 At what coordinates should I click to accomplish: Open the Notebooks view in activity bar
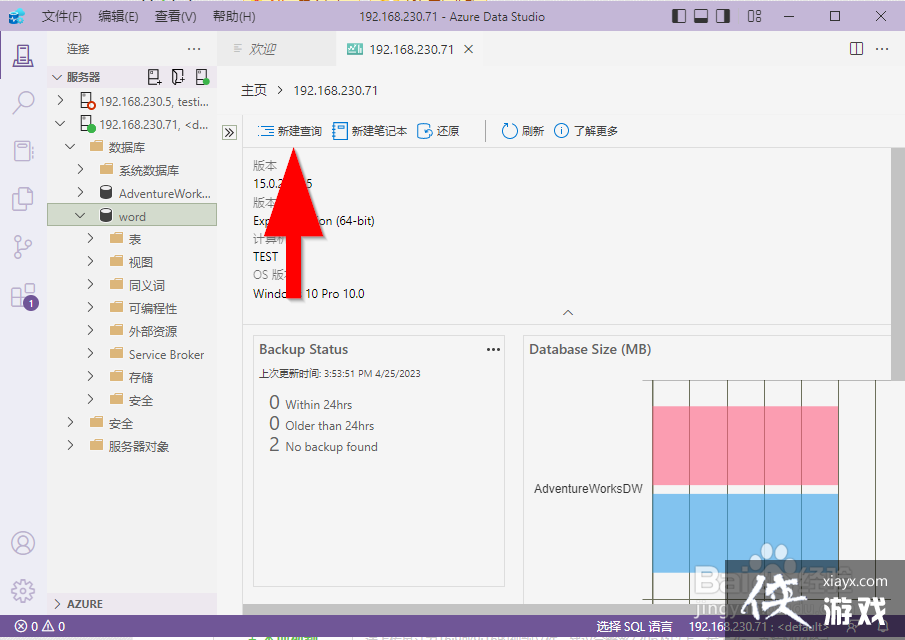click(22, 150)
